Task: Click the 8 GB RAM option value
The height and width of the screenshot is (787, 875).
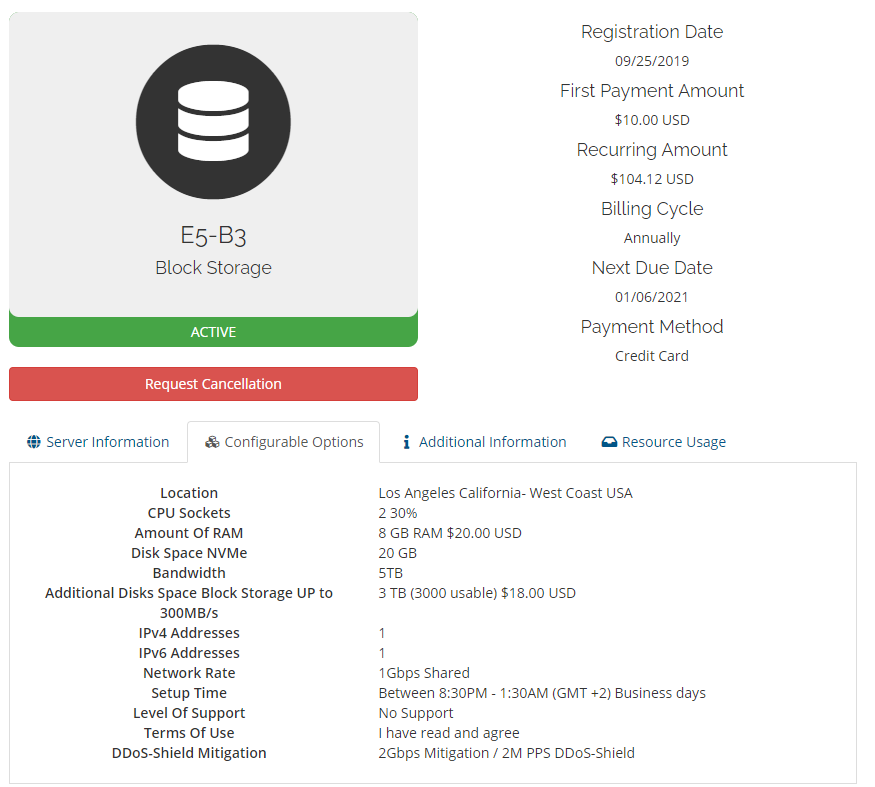Action: 449,533
